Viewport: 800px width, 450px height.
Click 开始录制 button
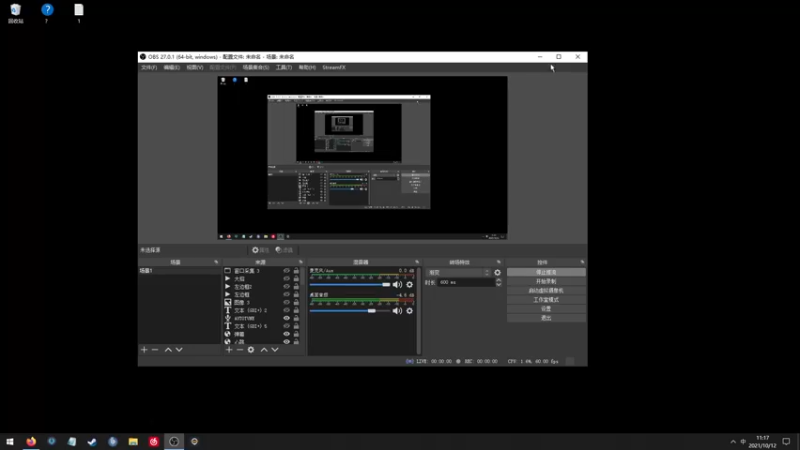click(x=546, y=282)
